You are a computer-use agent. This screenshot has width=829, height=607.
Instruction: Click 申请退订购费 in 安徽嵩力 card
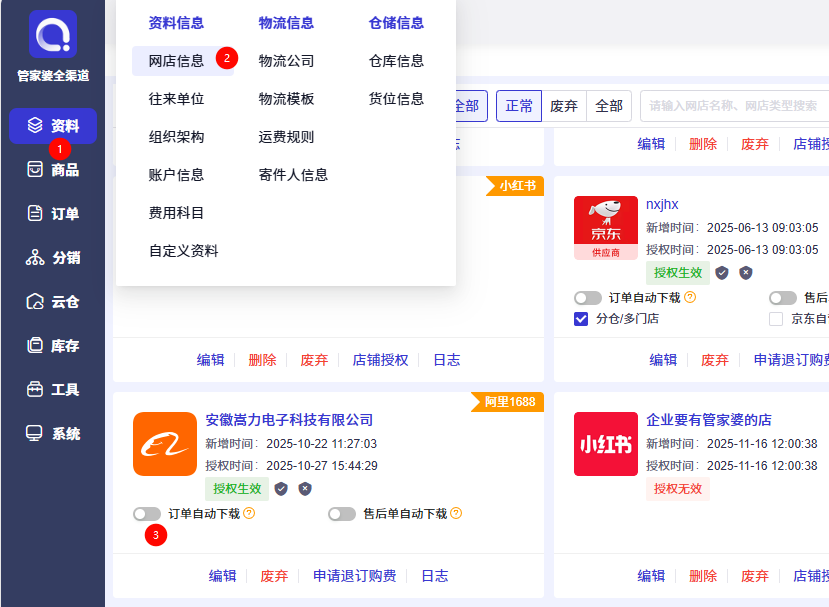tap(355, 576)
